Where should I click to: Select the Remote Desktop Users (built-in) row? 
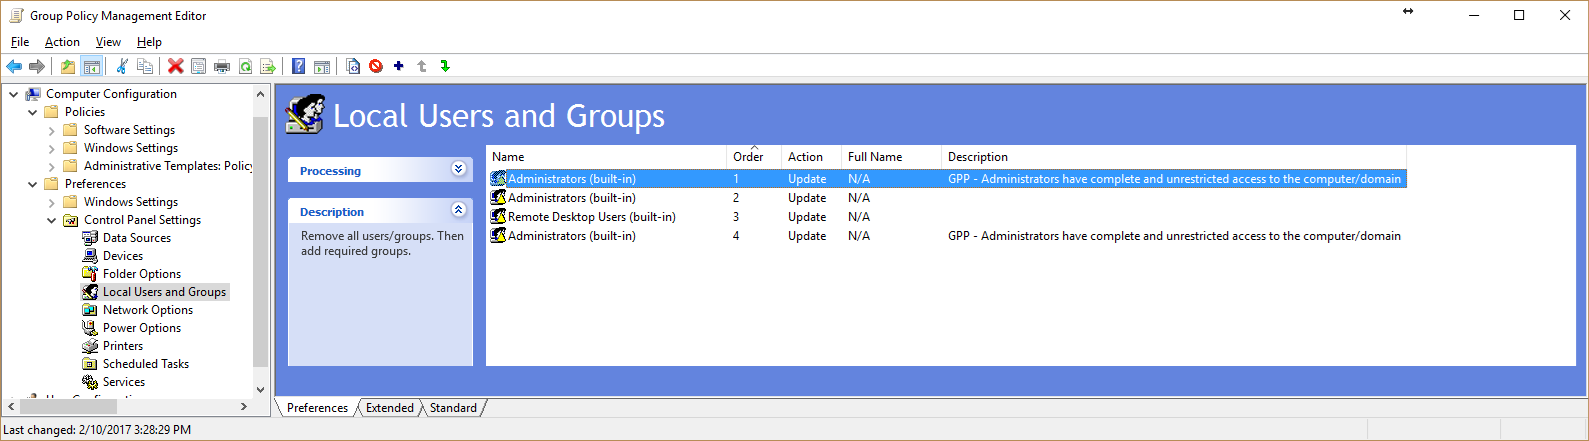(946, 217)
